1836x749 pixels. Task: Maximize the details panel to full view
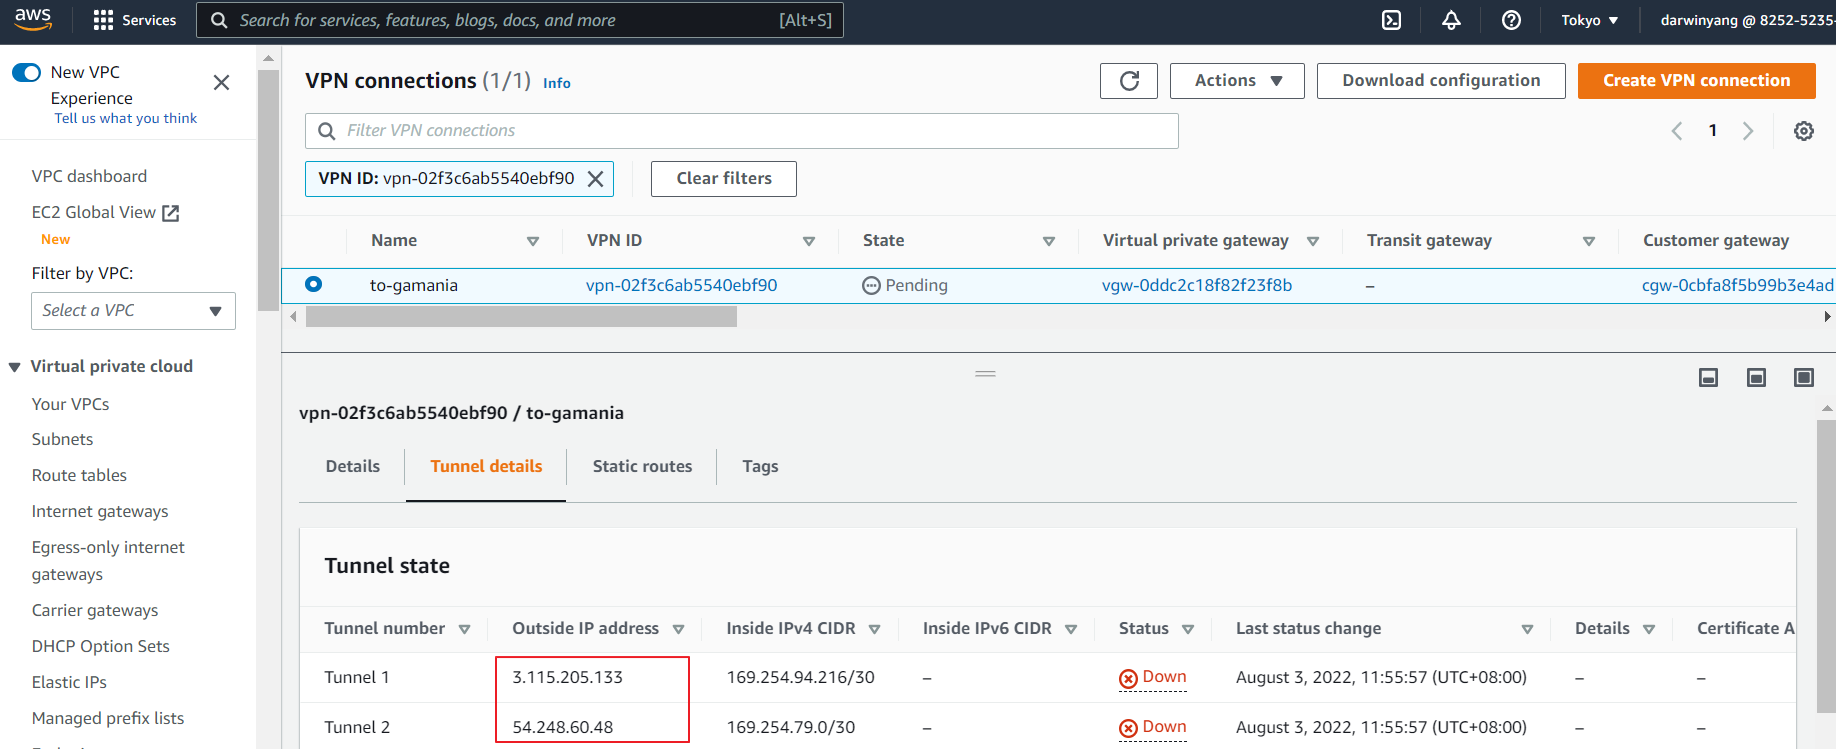(1803, 377)
